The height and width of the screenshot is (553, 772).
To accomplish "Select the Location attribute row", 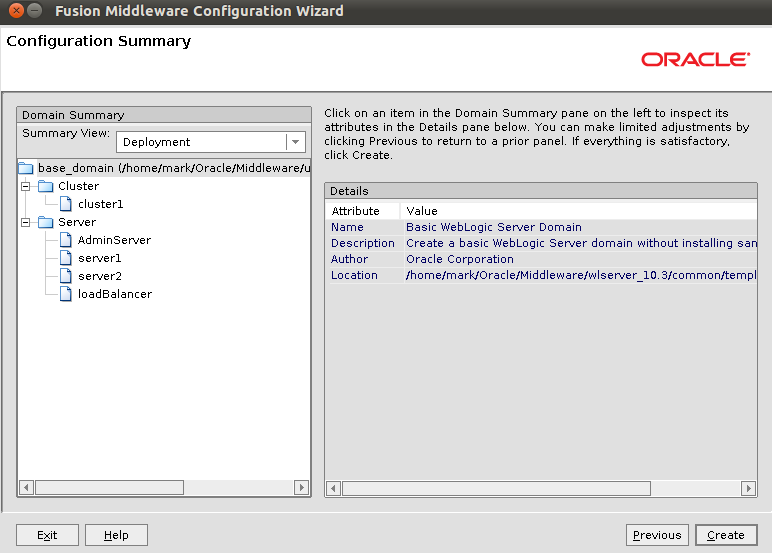I will pyautogui.click(x=354, y=275).
